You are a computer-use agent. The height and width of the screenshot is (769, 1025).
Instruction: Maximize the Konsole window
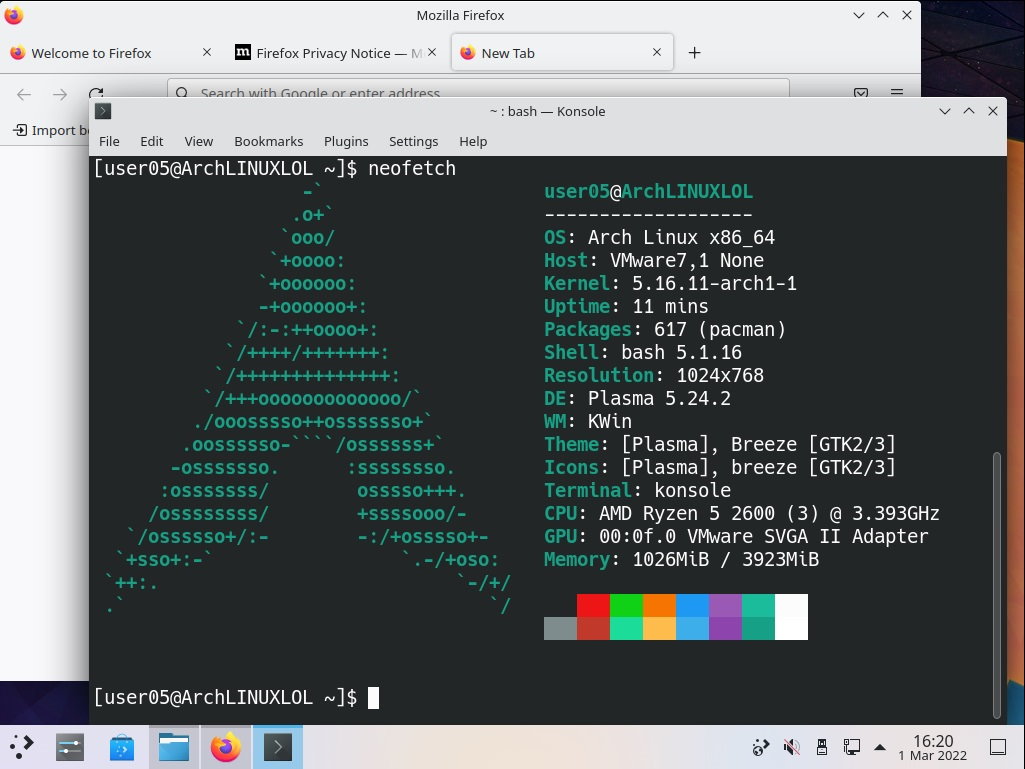(969, 111)
